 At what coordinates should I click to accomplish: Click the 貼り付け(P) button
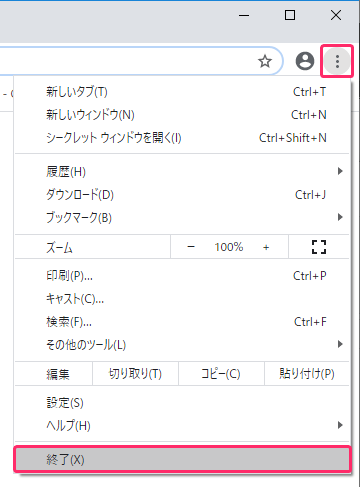coord(307,374)
